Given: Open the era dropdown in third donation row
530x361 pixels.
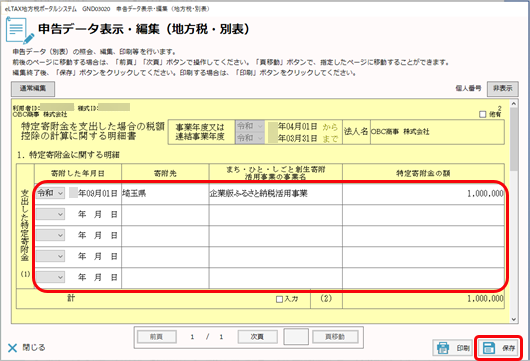Looking at the screenshot, I should [x=50, y=235].
